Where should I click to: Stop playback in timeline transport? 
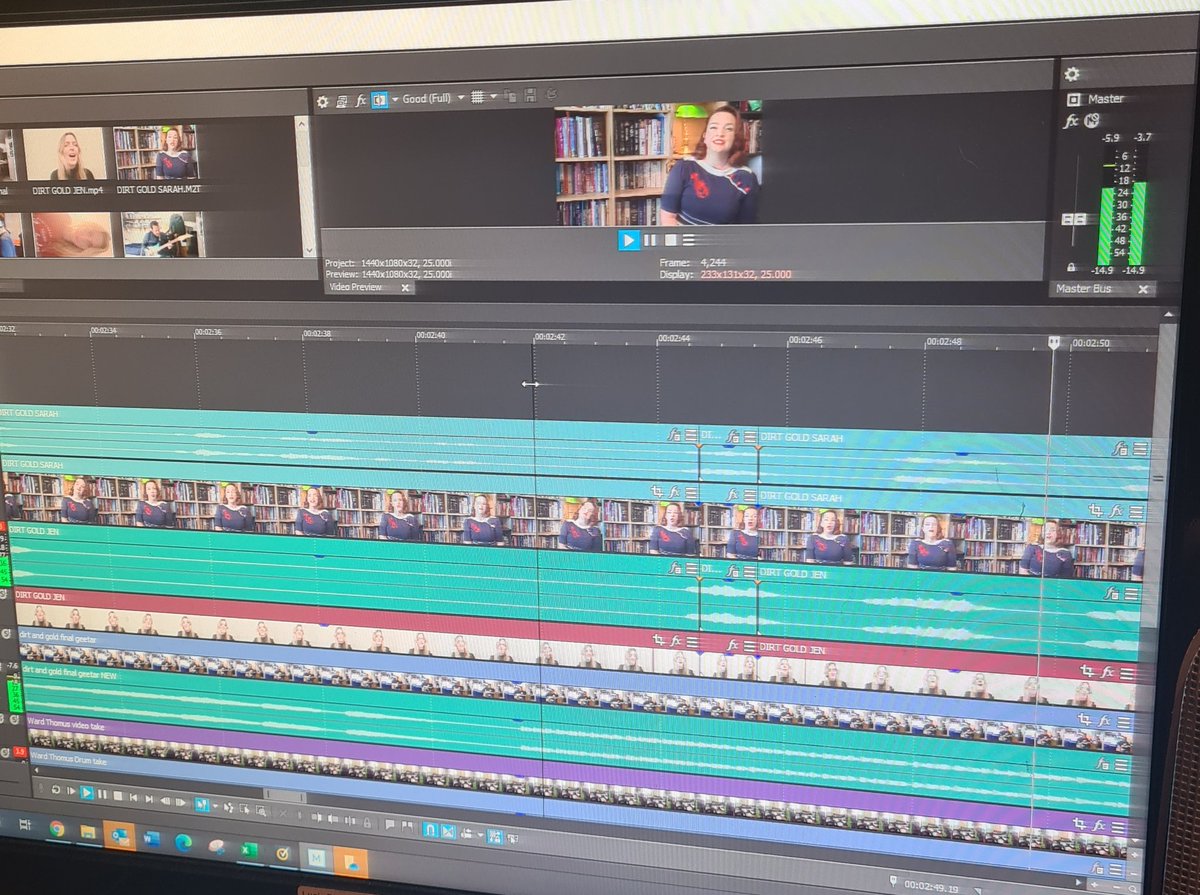click(x=118, y=795)
